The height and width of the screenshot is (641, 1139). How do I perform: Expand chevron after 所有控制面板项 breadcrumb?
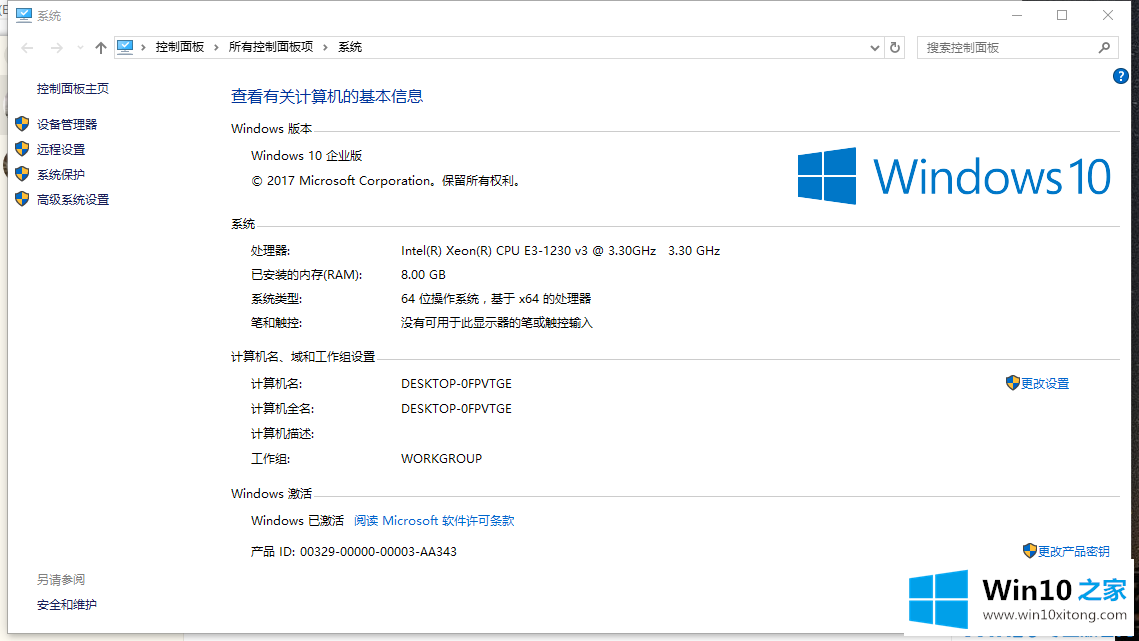(x=325, y=47)
